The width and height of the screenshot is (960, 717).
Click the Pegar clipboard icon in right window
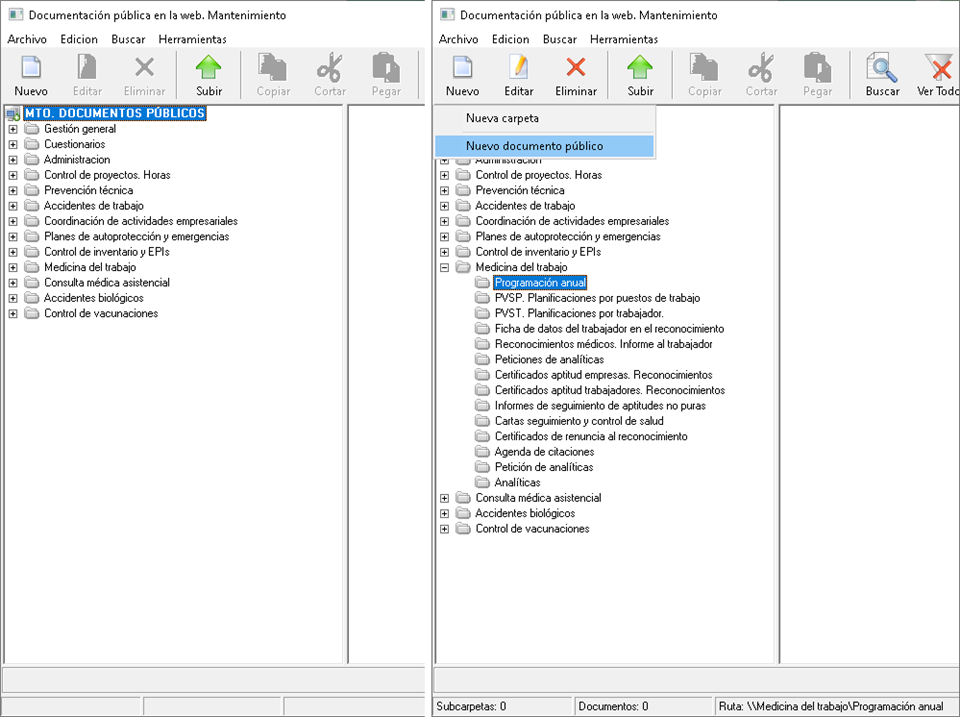click(817, 69)
